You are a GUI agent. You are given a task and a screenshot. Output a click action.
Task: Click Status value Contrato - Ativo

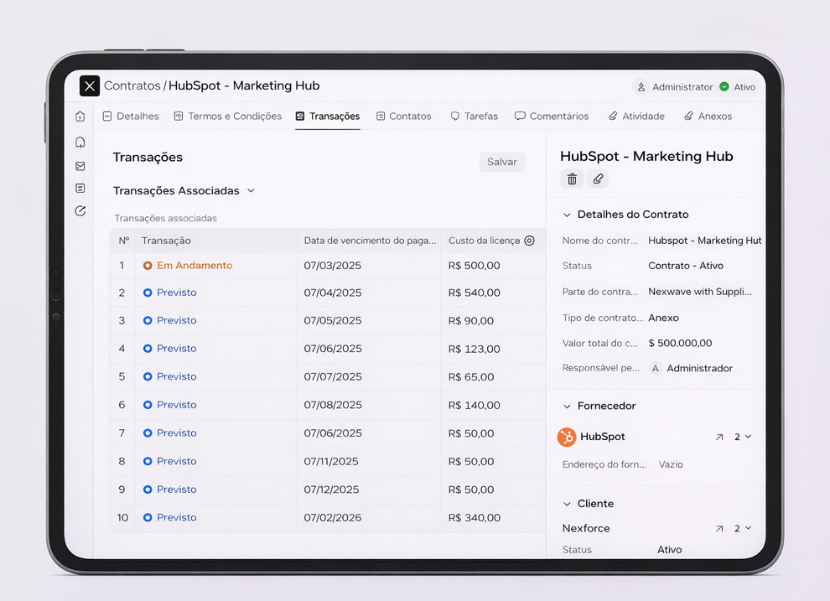click(685, 266)
